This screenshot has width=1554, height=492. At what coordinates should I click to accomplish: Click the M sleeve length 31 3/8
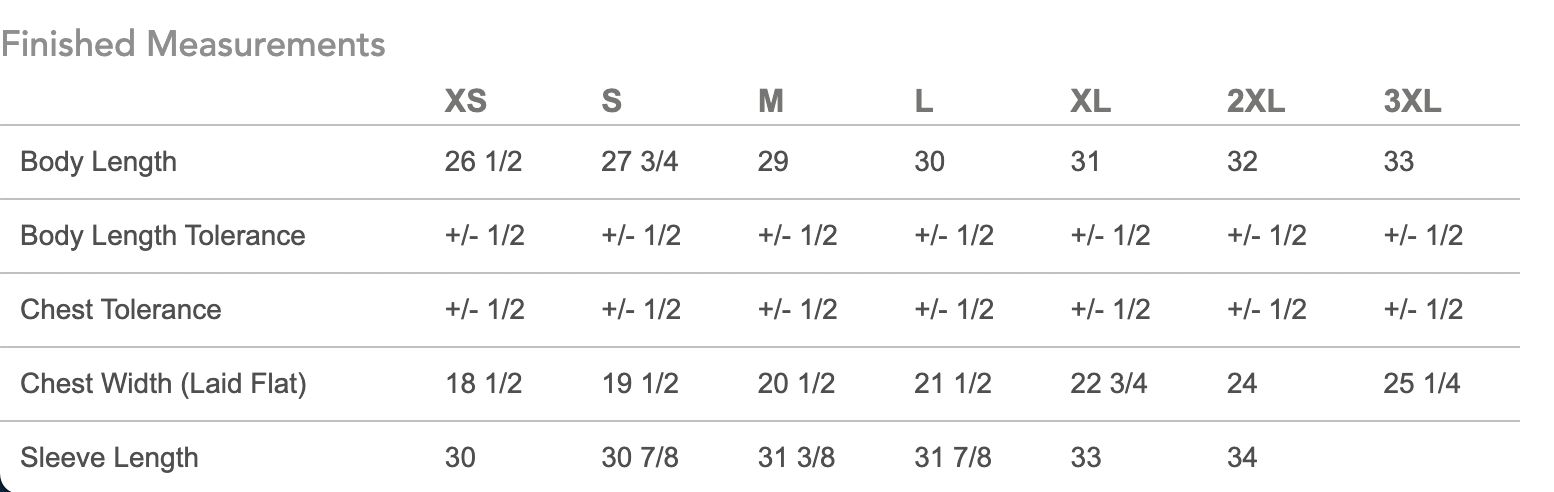coord(796,458)
